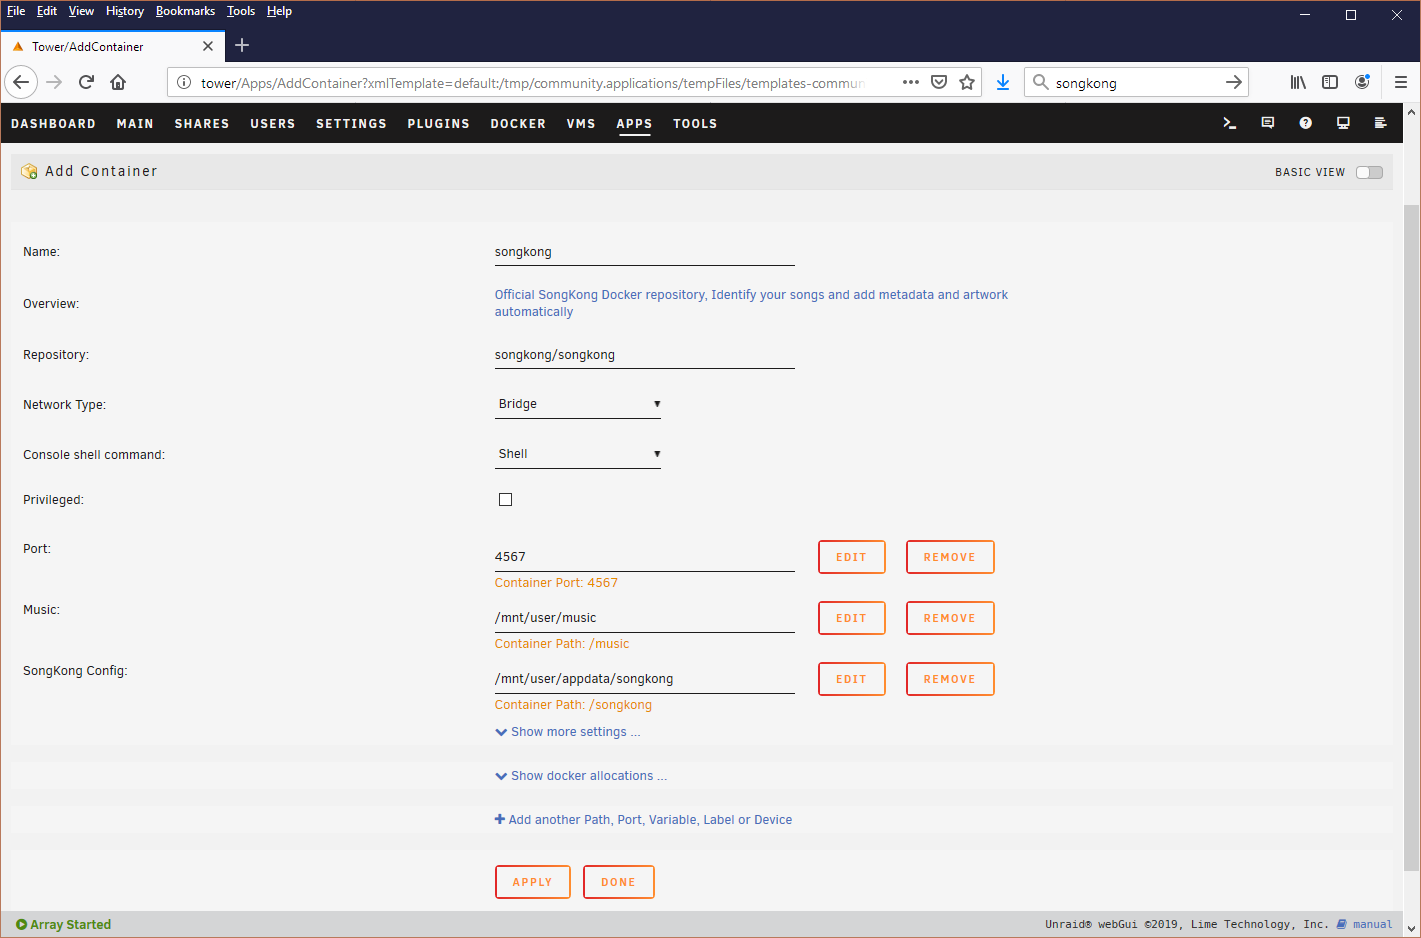The height and width of the screenshot is (938, 1421).
Task: Click the SongKong Config path field
Action: 644,679
